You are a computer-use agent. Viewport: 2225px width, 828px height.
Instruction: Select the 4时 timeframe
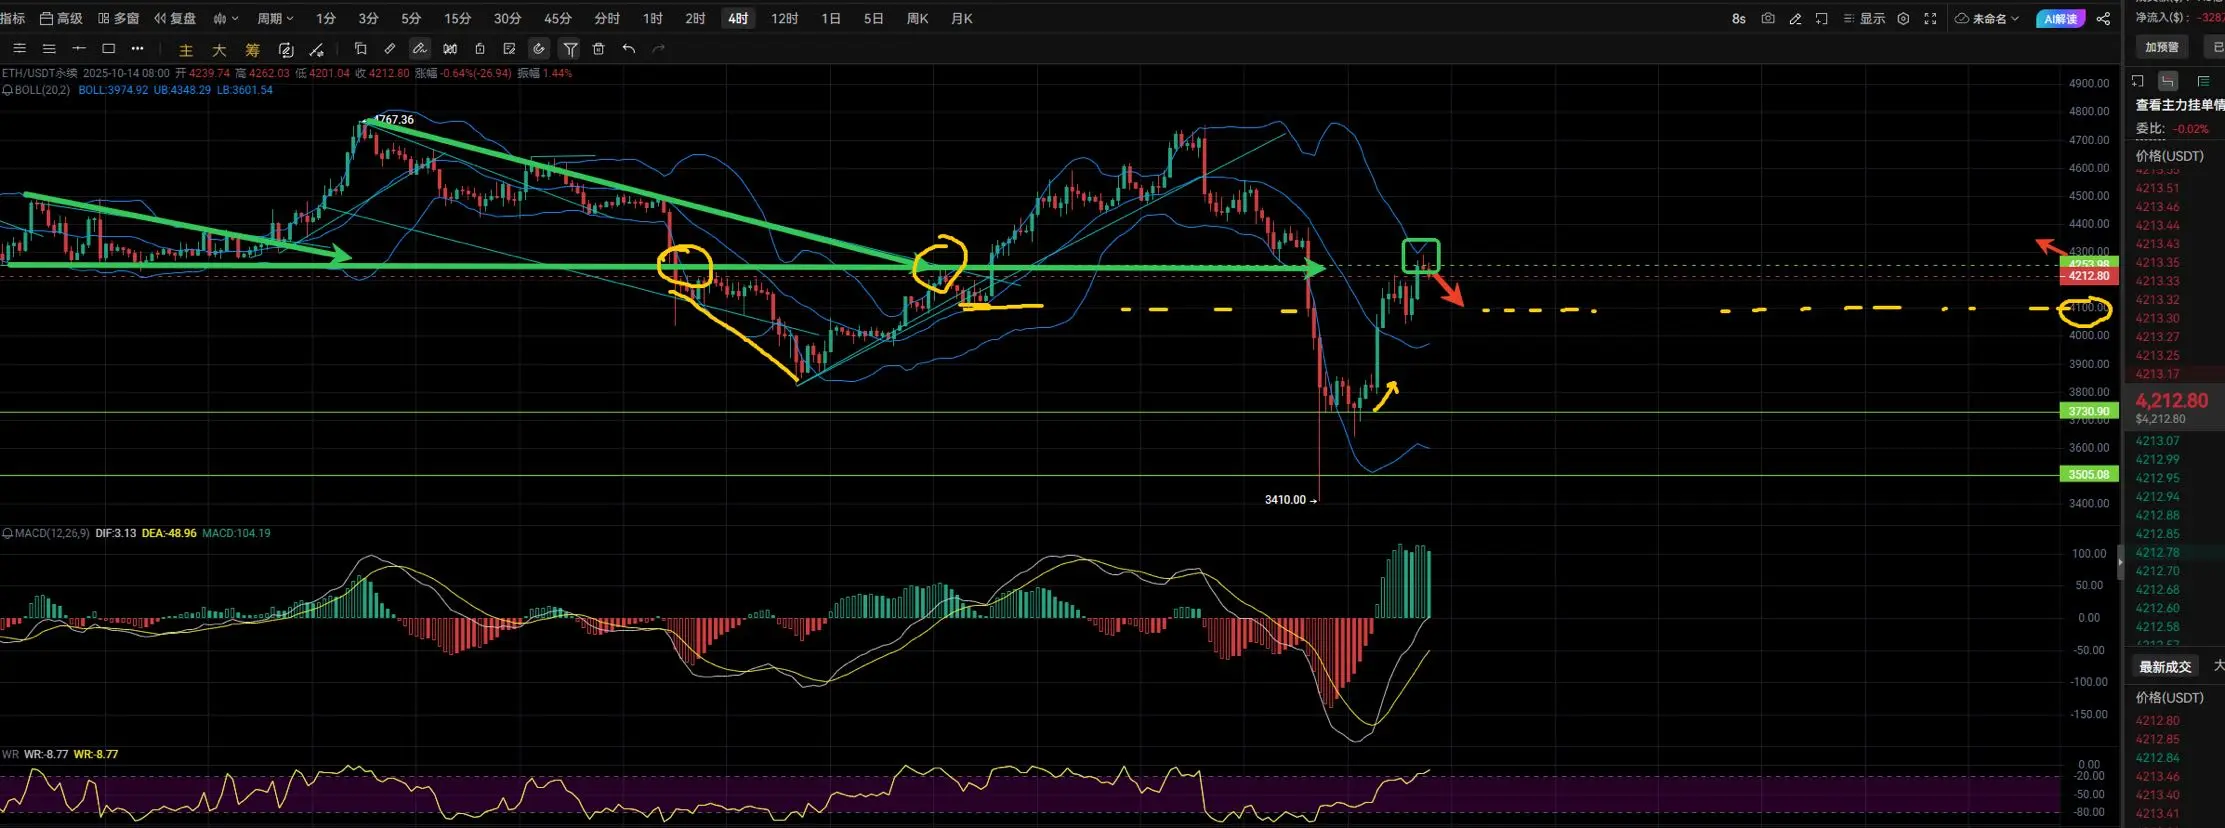coord(738,18)
